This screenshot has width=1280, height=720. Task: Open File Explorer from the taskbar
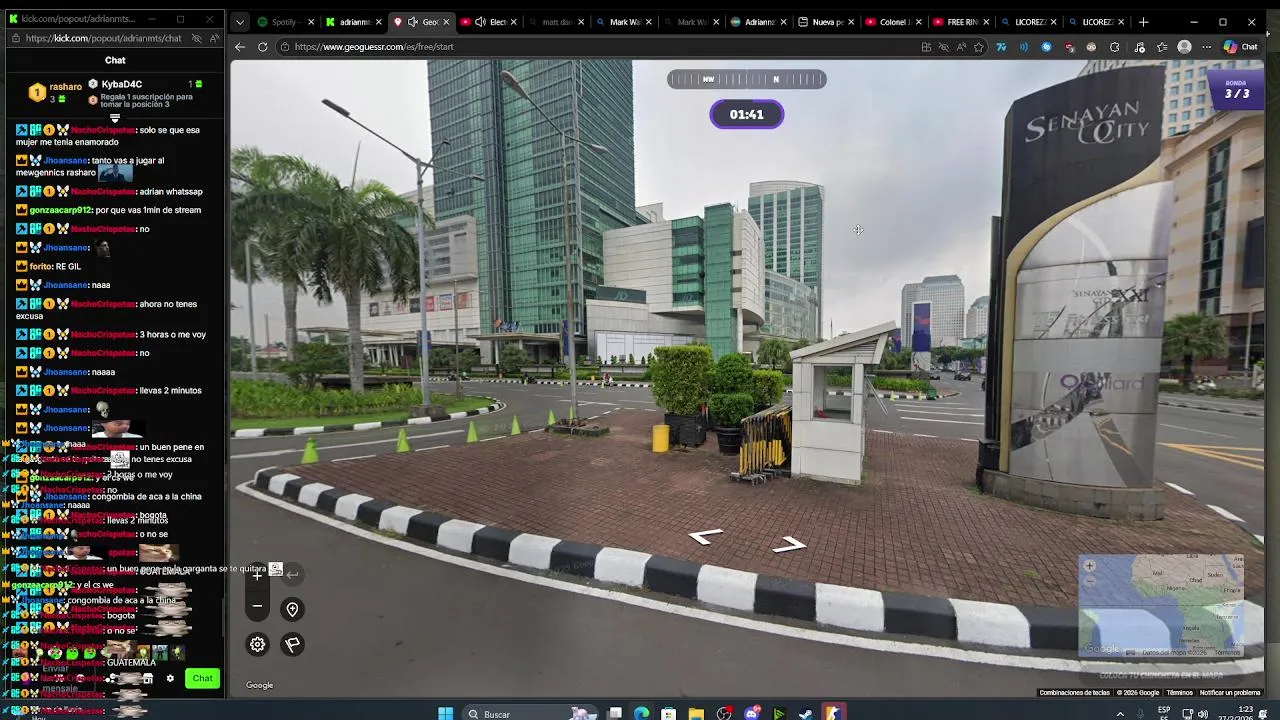click(x=696, y=714)
